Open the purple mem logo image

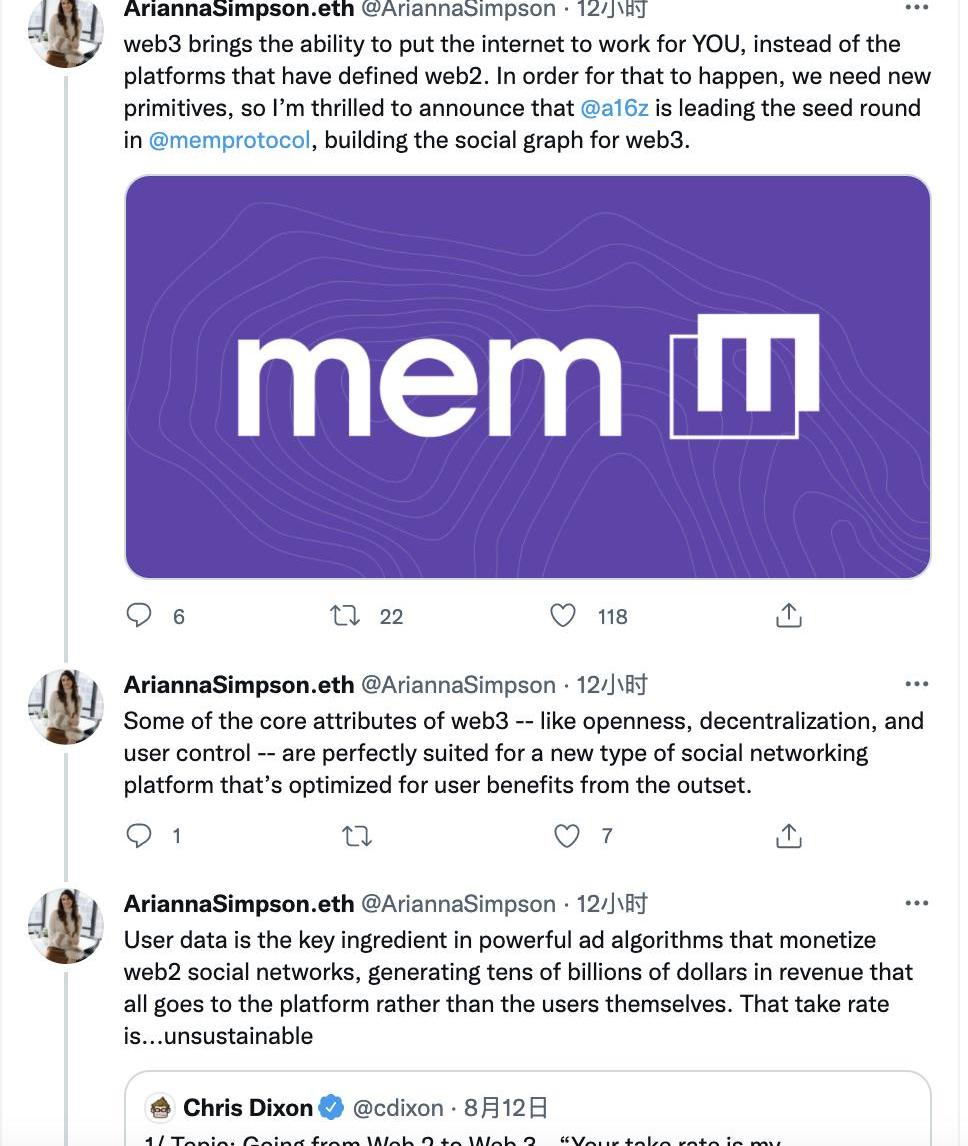click(x=527, y=377)
